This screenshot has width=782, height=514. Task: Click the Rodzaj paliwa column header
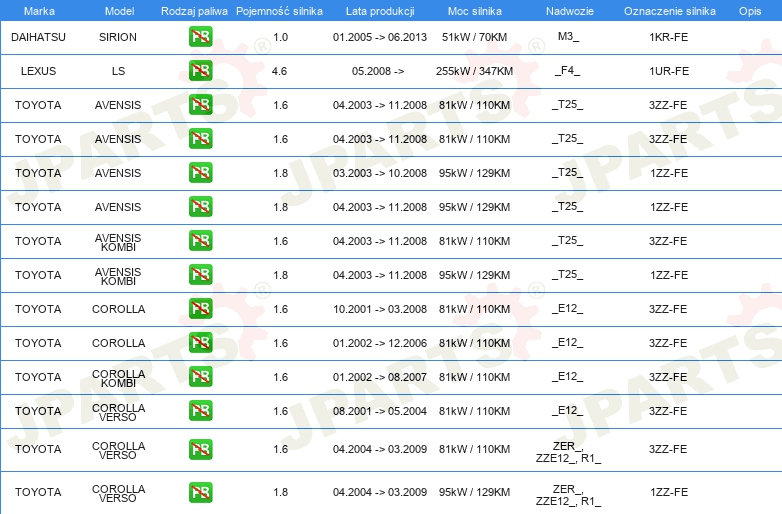(x=194, y=11)
